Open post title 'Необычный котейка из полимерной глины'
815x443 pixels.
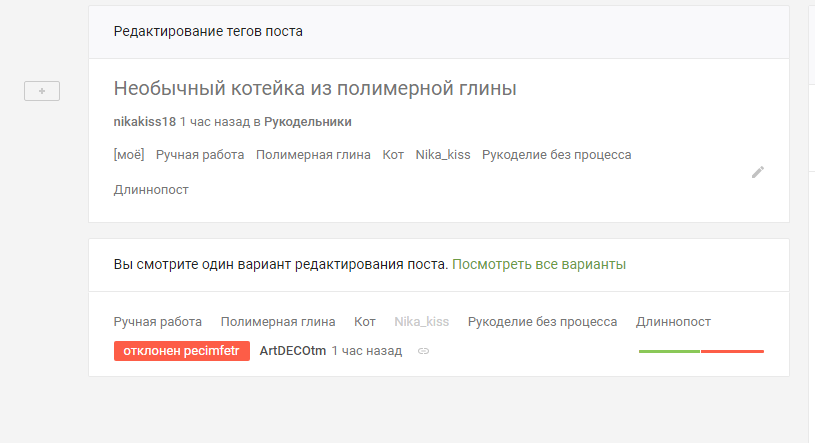315,88
